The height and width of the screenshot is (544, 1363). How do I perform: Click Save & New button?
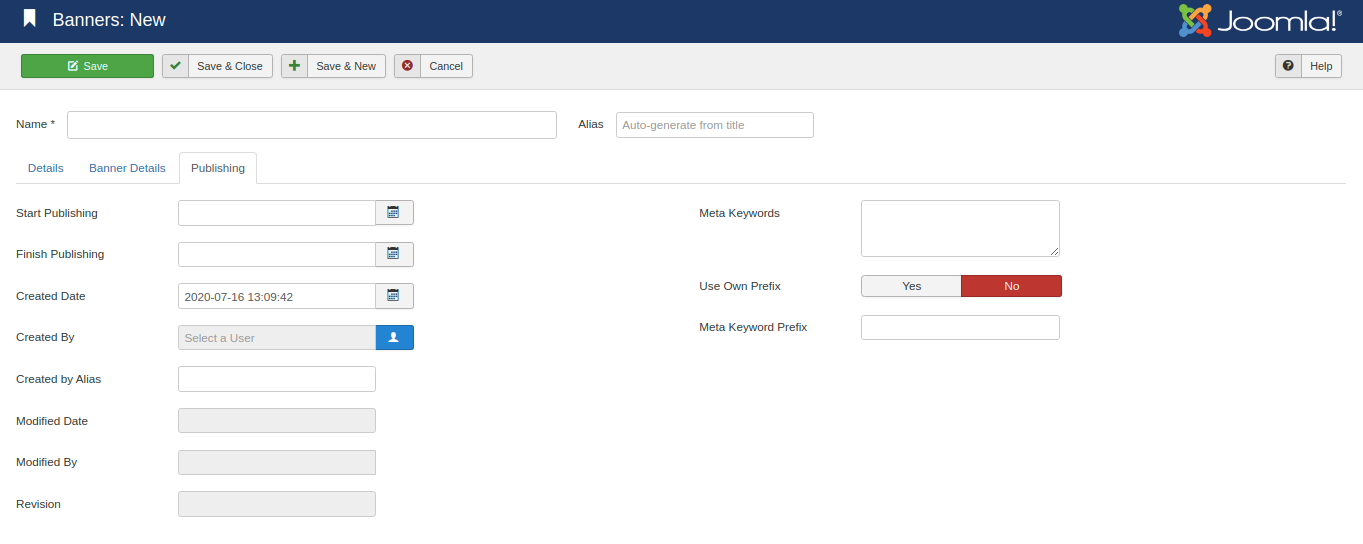[x=333, y=66]
